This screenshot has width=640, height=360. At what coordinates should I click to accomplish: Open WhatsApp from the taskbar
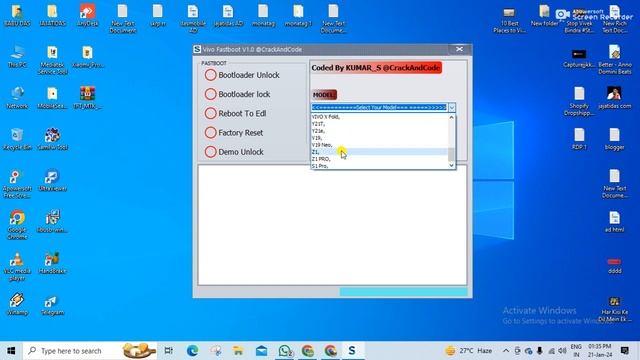click(285, 351)
